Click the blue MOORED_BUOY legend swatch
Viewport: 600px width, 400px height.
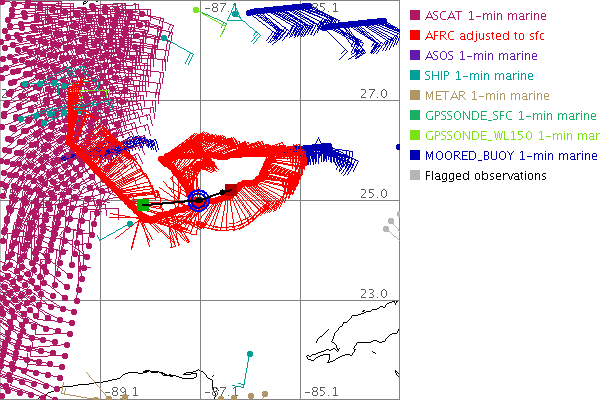pyautogui.click(x=415, y=156)
